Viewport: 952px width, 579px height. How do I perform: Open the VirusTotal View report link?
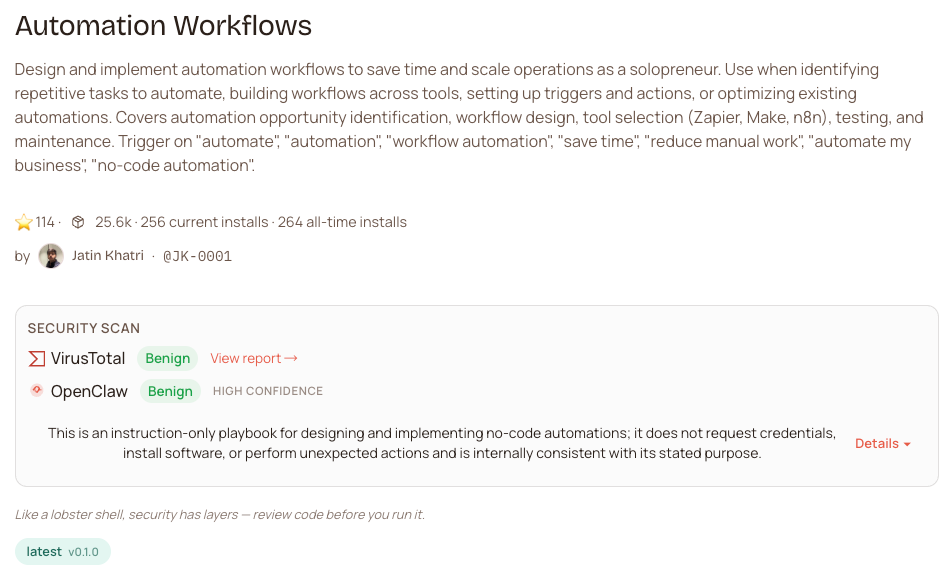point(254,358)
